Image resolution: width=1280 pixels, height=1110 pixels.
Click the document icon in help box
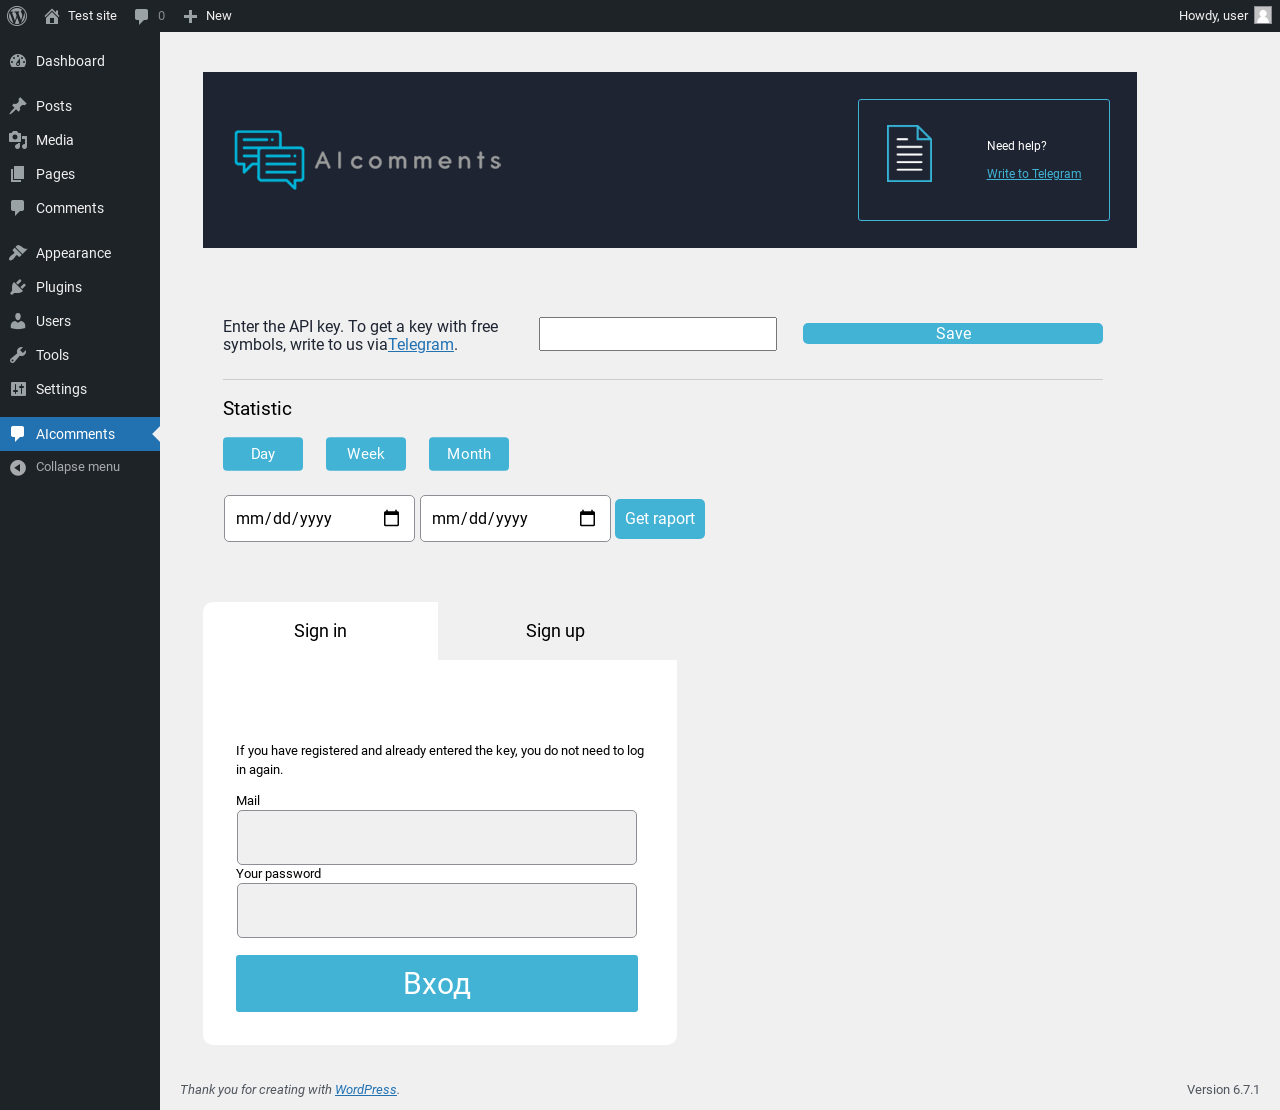pos(909,154)
